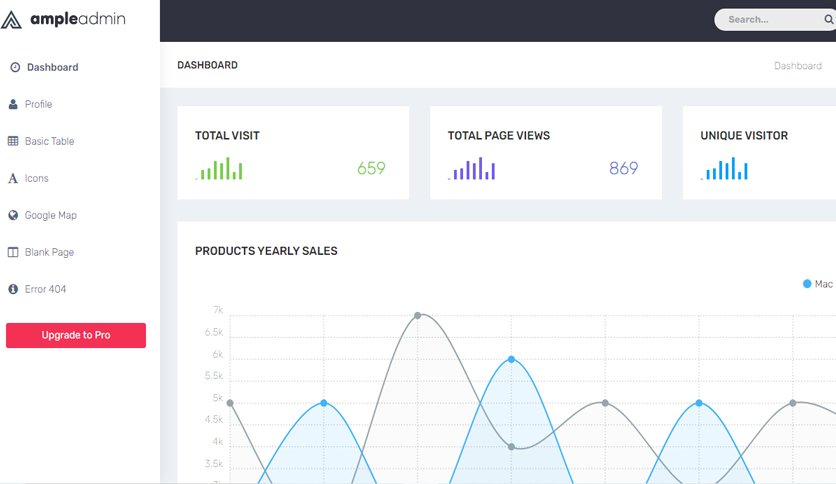
Task: Navigate to Google Map page
Action: coord(51,215)
